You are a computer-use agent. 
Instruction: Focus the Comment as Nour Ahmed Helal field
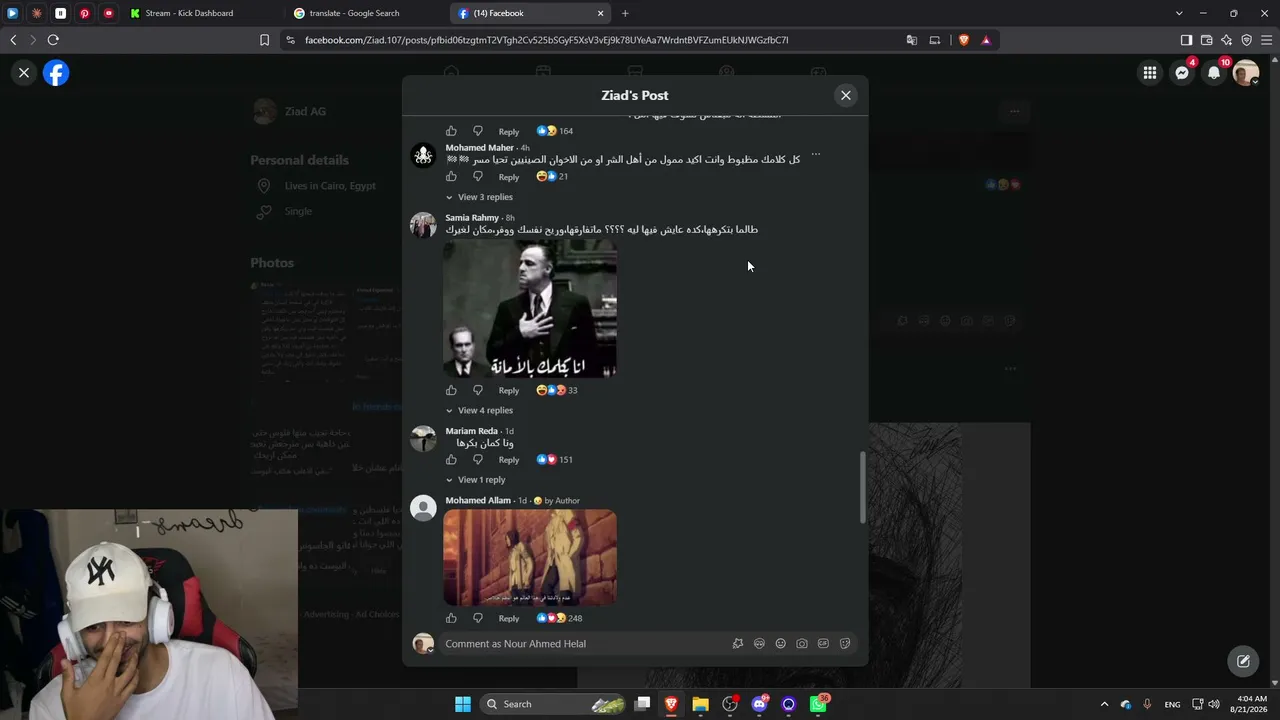[583, 644]
